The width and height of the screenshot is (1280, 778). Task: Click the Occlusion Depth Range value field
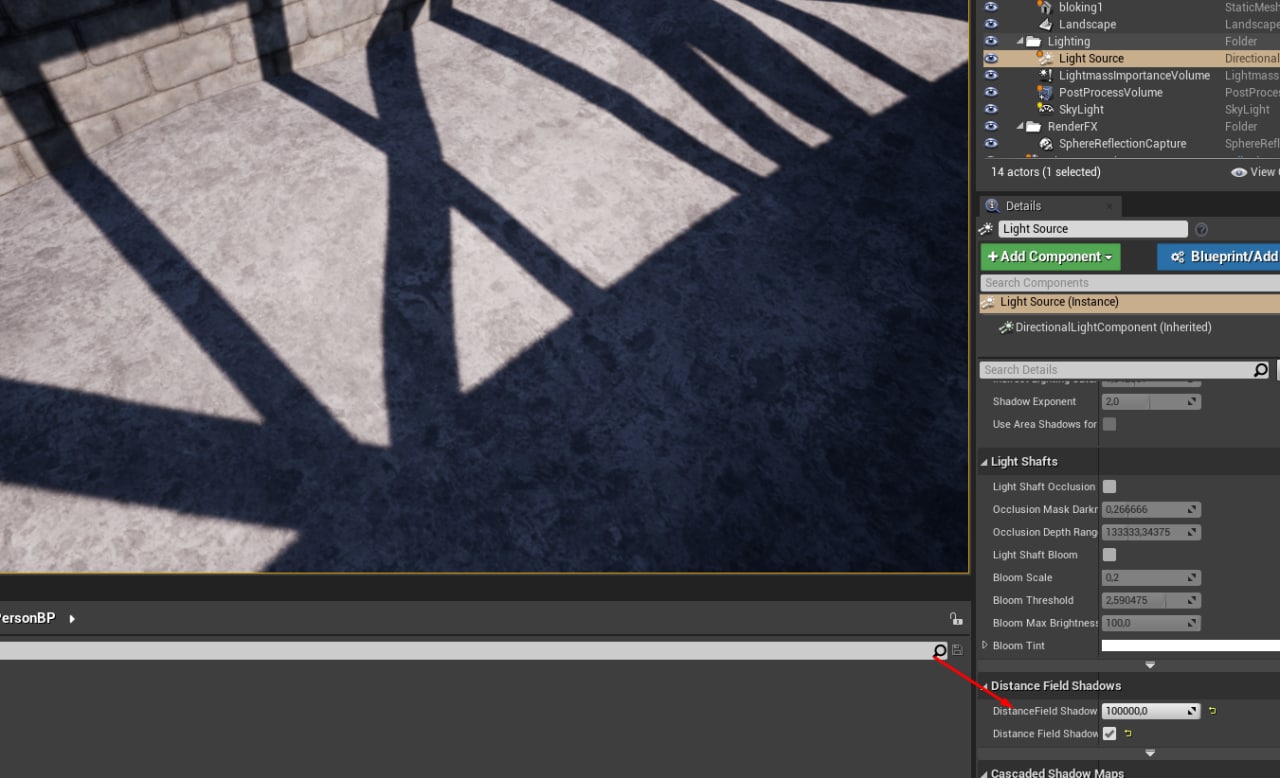coord(1151,532)
